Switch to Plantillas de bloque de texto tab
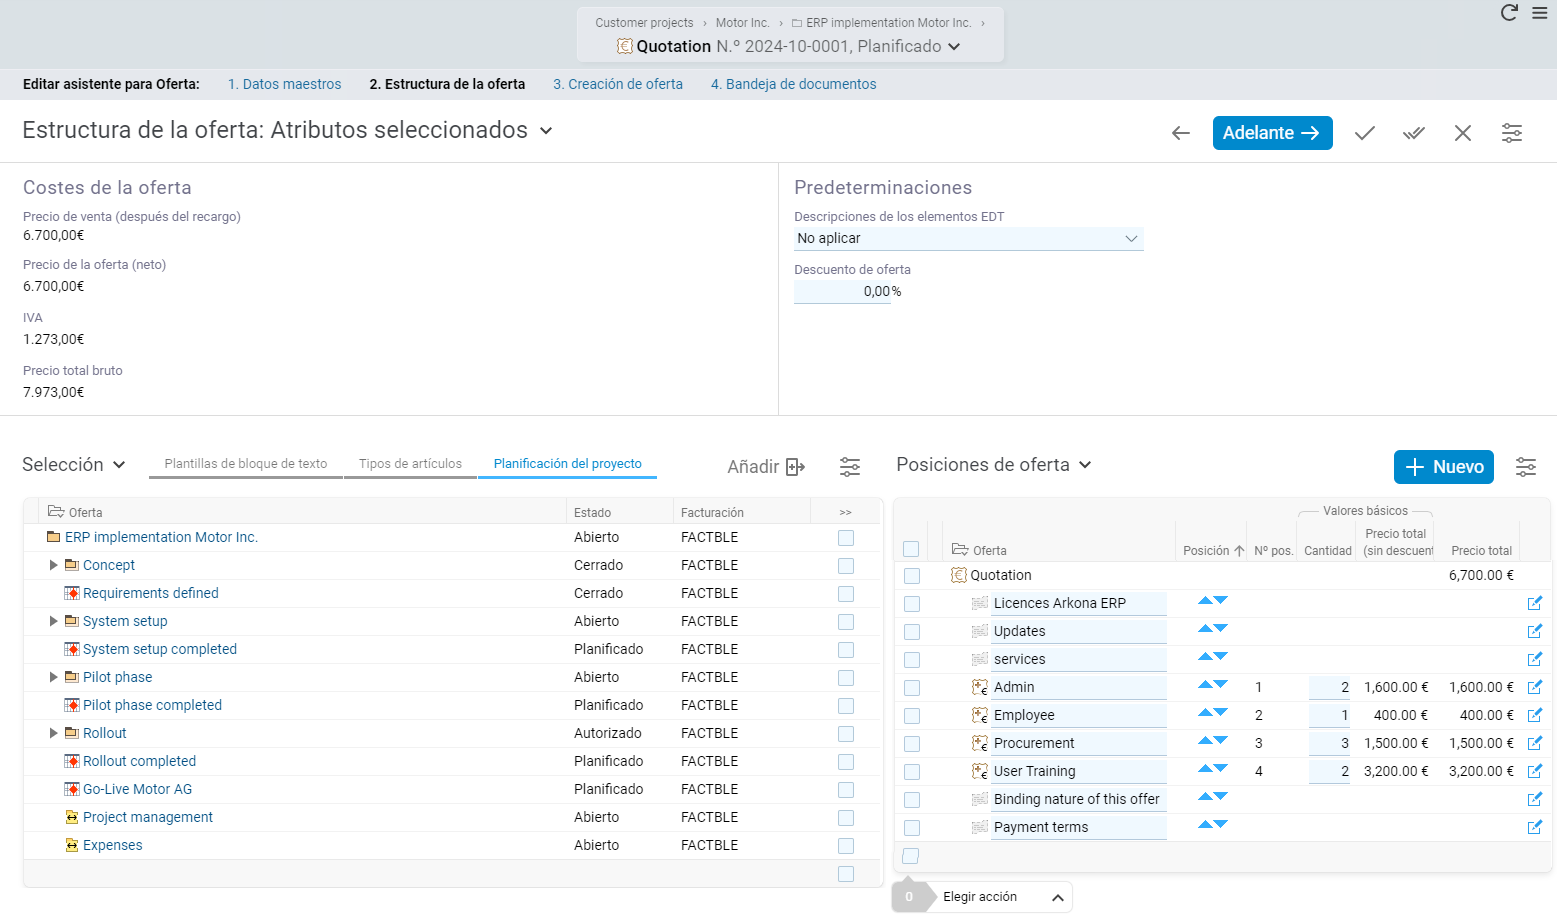 click(x=246, y=464)
